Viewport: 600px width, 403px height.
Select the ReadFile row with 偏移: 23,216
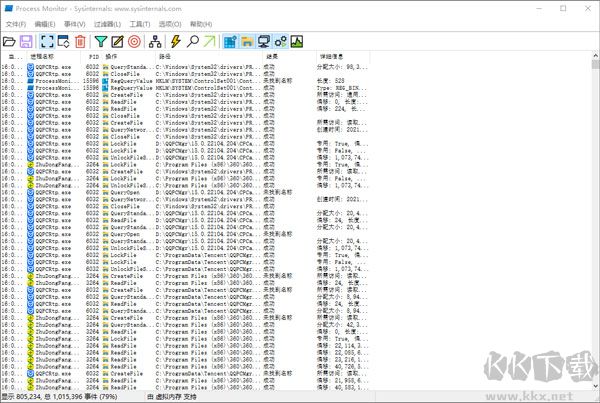tap(185, 359)
